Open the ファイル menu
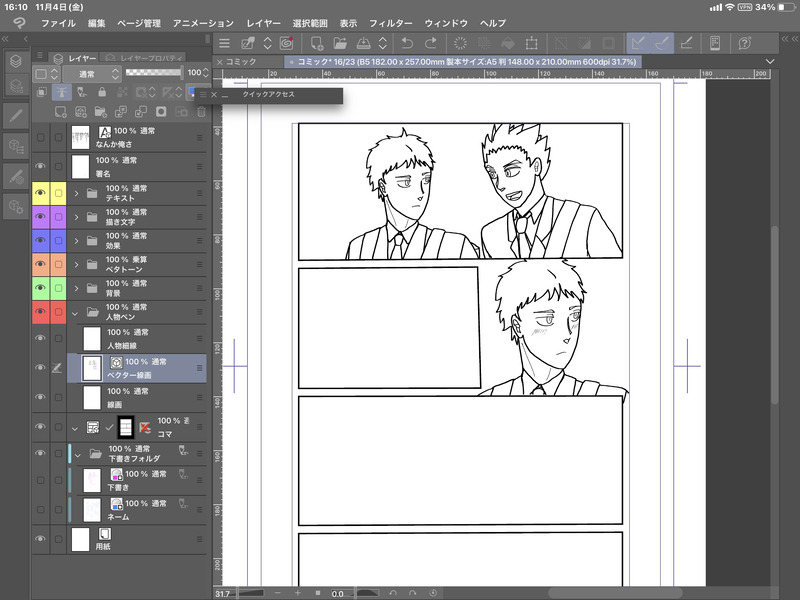The width and height of the screenshot is (800, 600). [x=58, y=23]
